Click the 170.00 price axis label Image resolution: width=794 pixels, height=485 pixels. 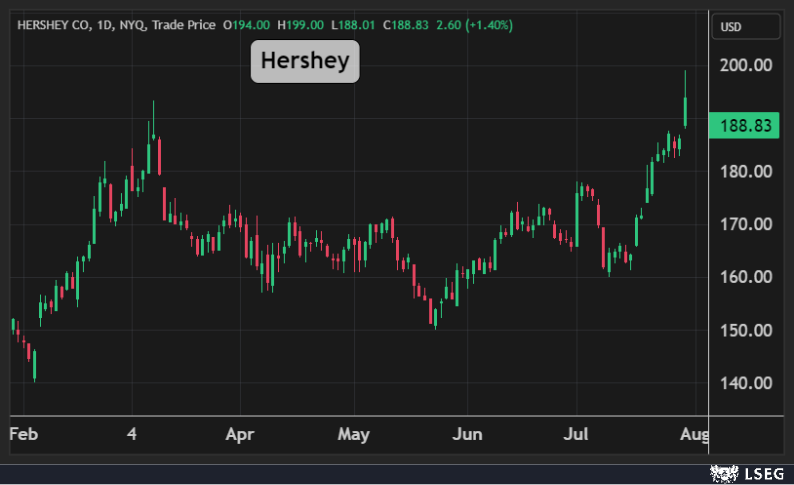pos(745,224)
